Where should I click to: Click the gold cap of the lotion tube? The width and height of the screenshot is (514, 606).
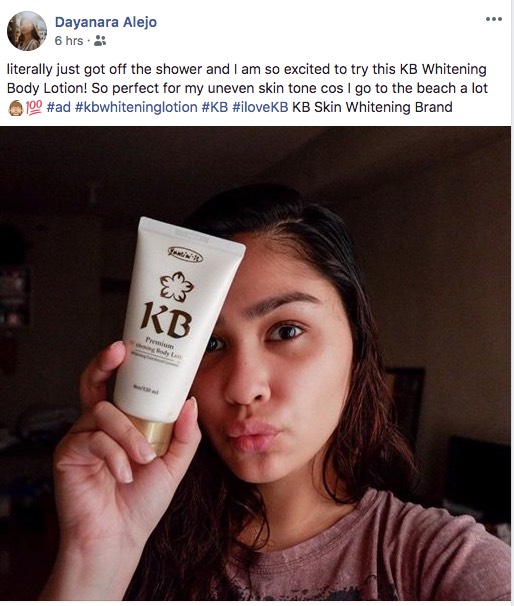(152, 433)
